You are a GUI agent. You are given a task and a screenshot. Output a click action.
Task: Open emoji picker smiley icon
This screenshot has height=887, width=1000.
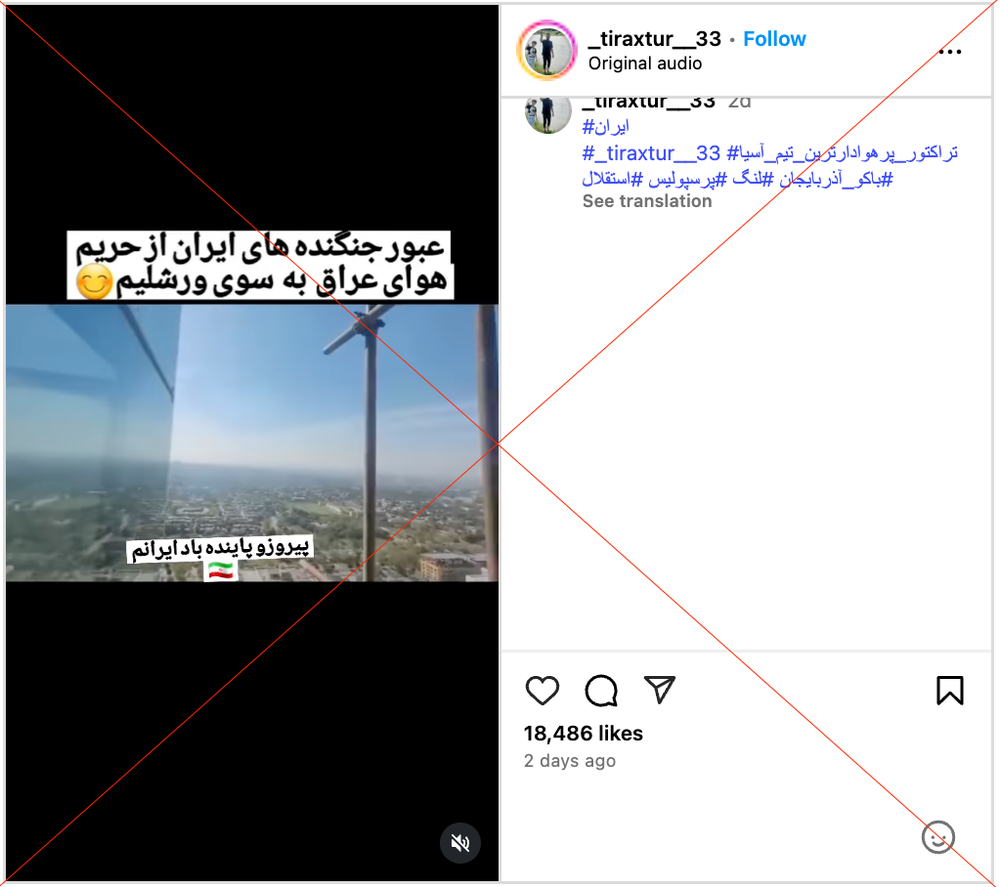tap(938, 837)
